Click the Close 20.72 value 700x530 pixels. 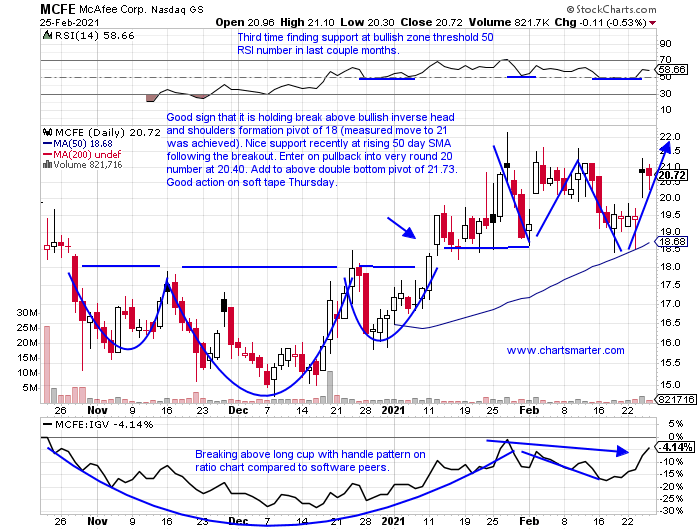[432, 22]
